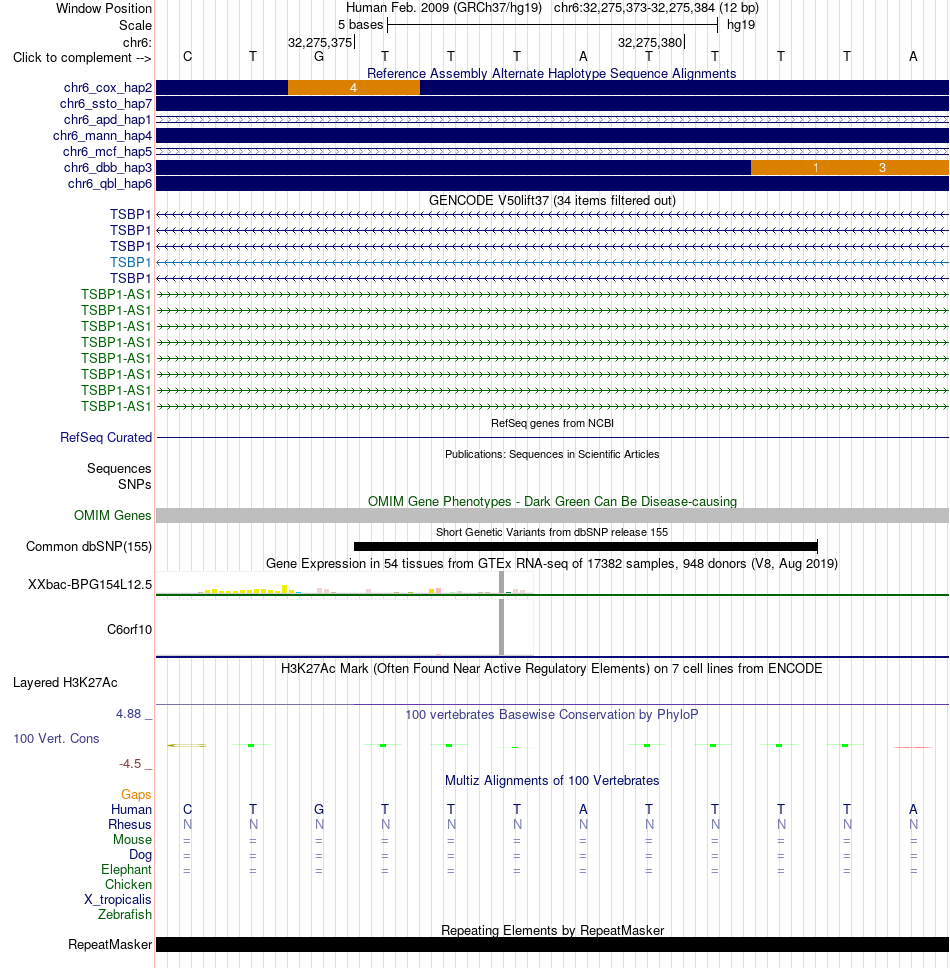This screenshot has height=968, width=950.
Task: Open the chr6_qbl_hap6 track label
Action: tap(109, 184)
